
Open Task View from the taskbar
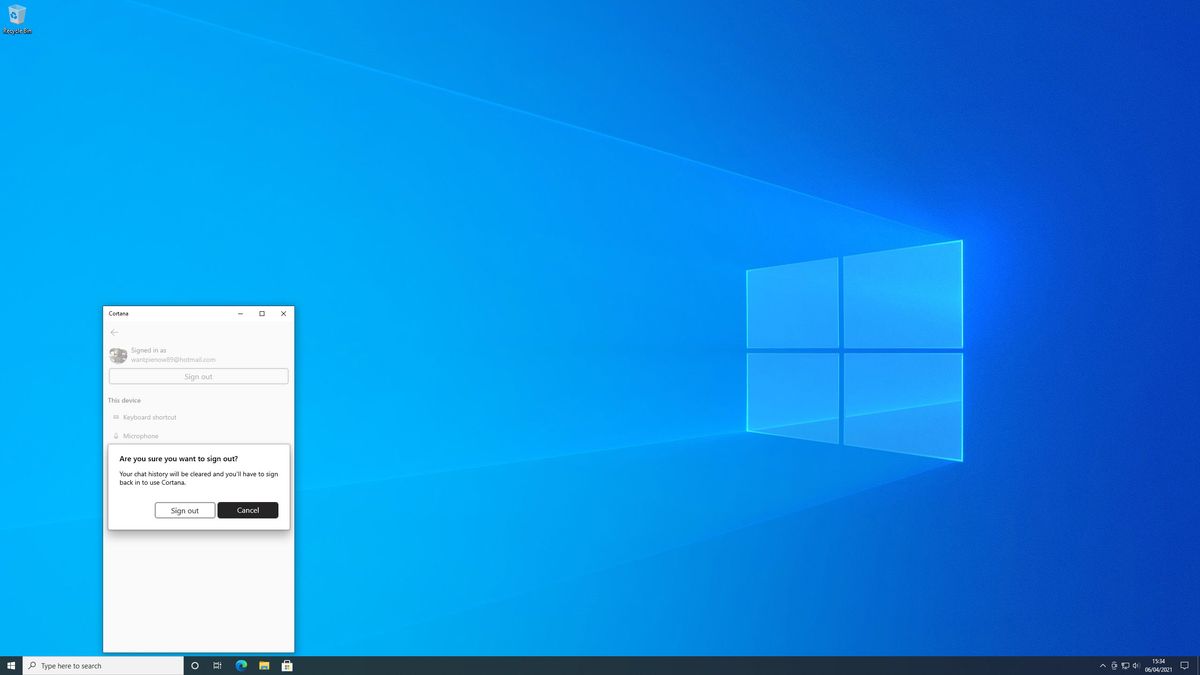point(217,665)
